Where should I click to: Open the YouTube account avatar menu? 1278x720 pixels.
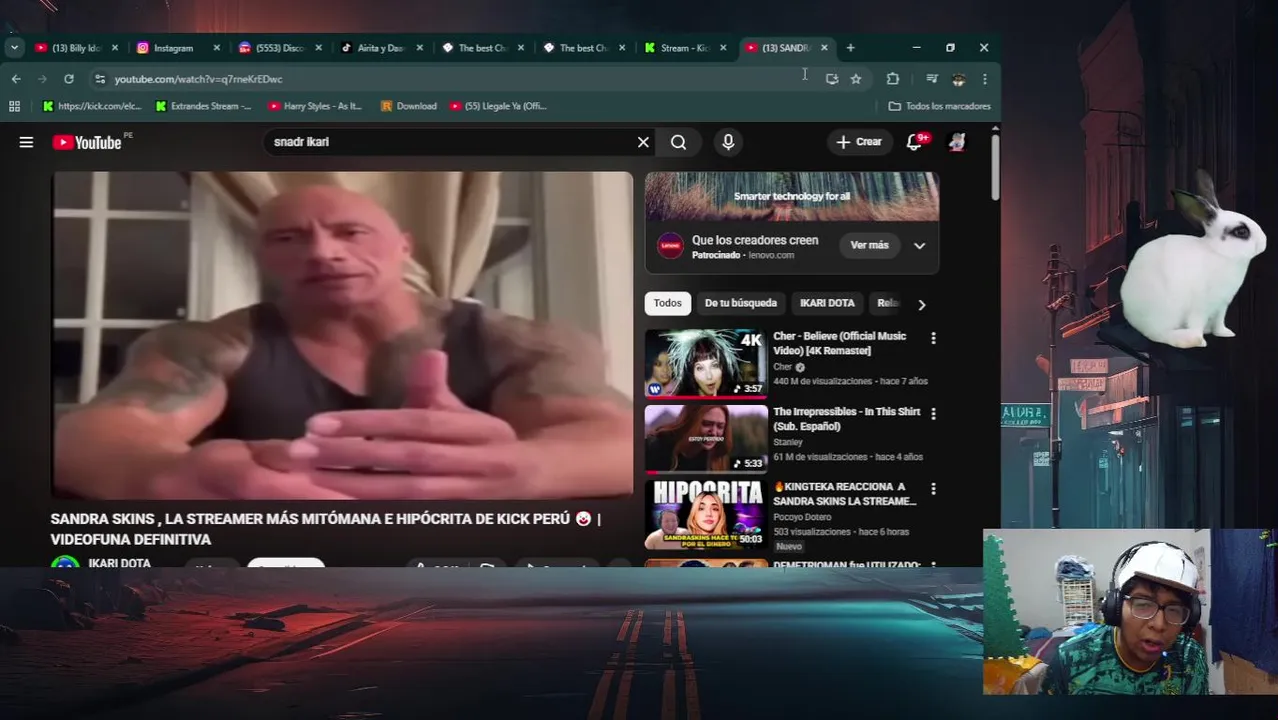tap(957, 142)
